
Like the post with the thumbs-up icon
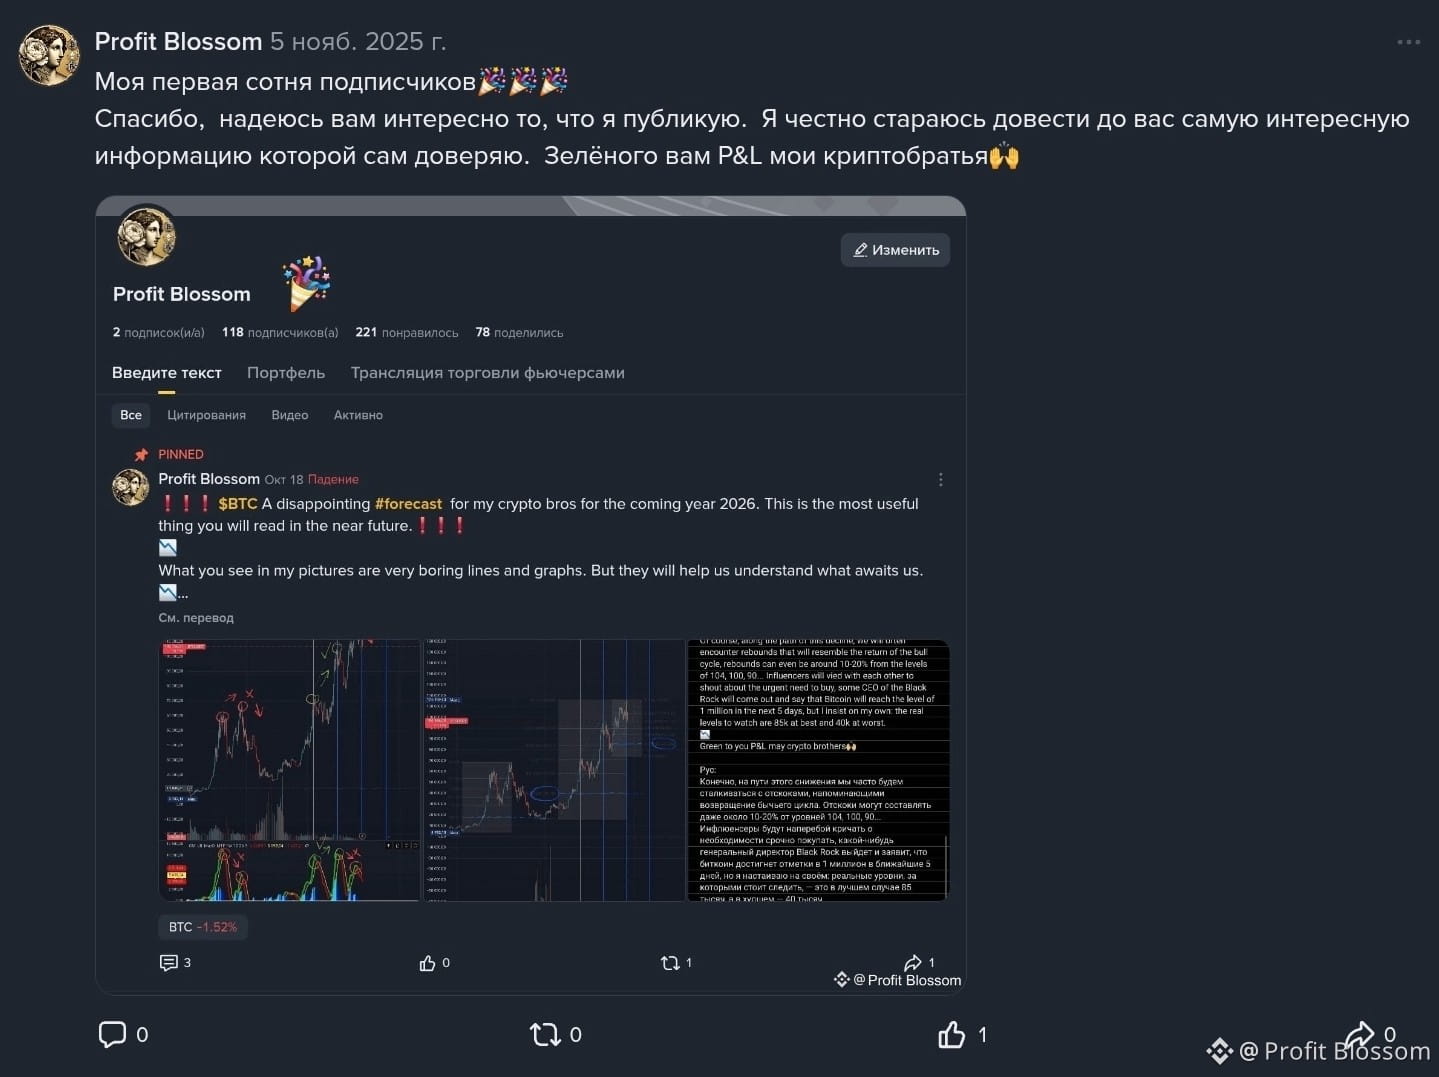pos(951,1034)
